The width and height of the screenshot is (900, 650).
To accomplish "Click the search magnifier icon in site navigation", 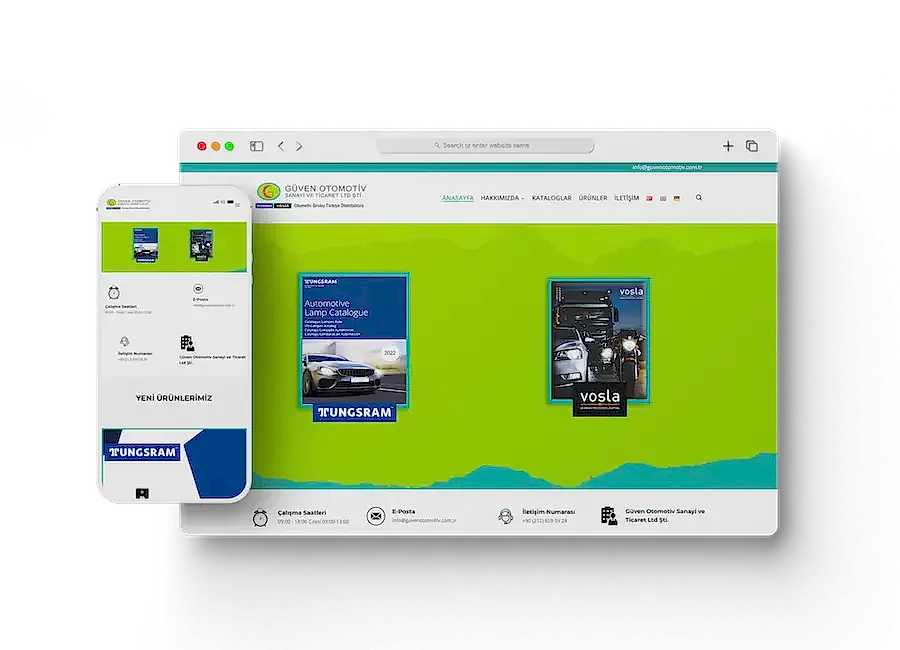I will (x=699, y=198).
